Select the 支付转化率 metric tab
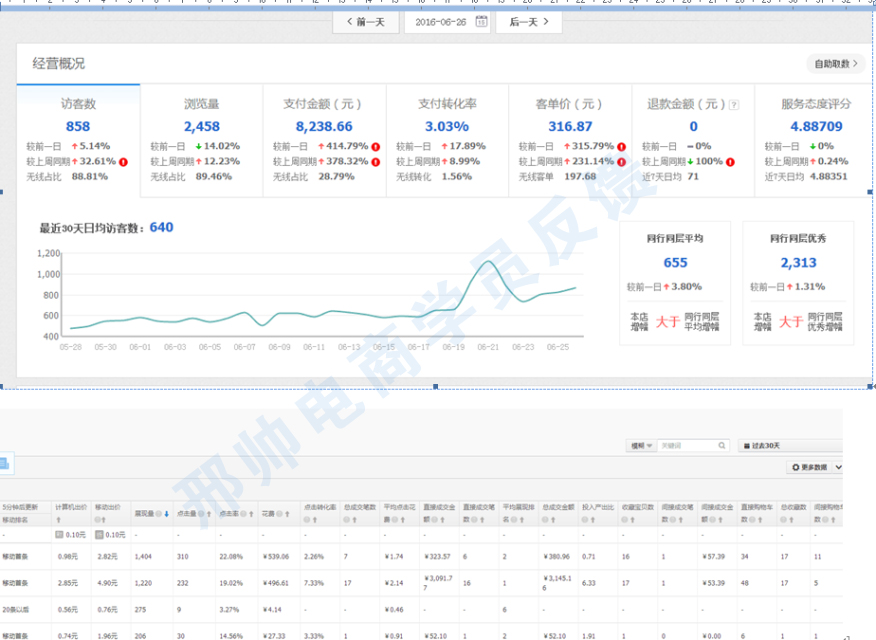The height and width of the screenshot is (640, 876). pyautogui.click(x=447, y=103)
